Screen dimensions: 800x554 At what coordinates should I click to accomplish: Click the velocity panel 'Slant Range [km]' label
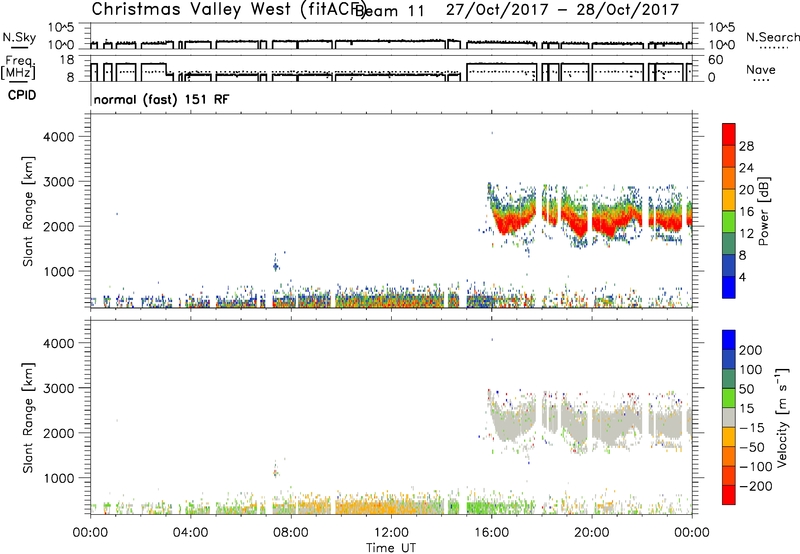28,418
